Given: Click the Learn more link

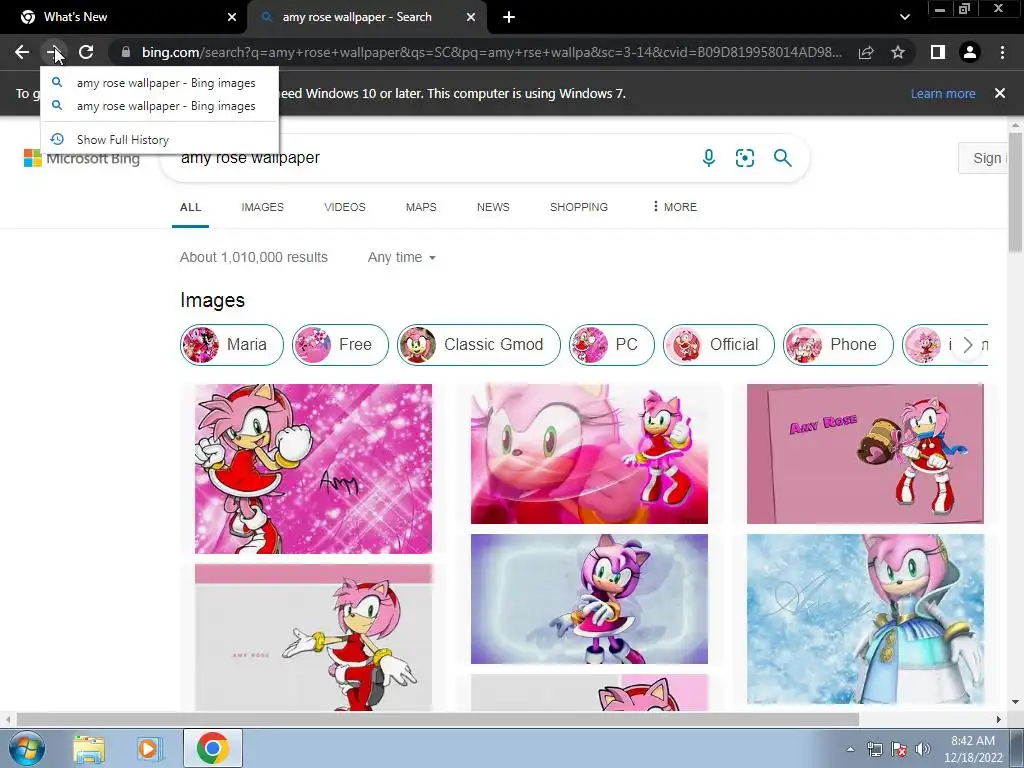Looking at the screenshot, I should (943, 93).
